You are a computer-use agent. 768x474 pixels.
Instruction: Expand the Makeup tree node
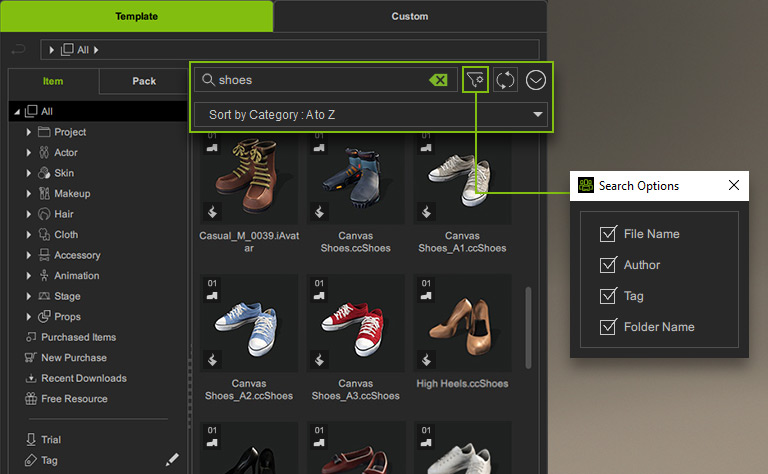pyautogui.click(x=28, y=193)
